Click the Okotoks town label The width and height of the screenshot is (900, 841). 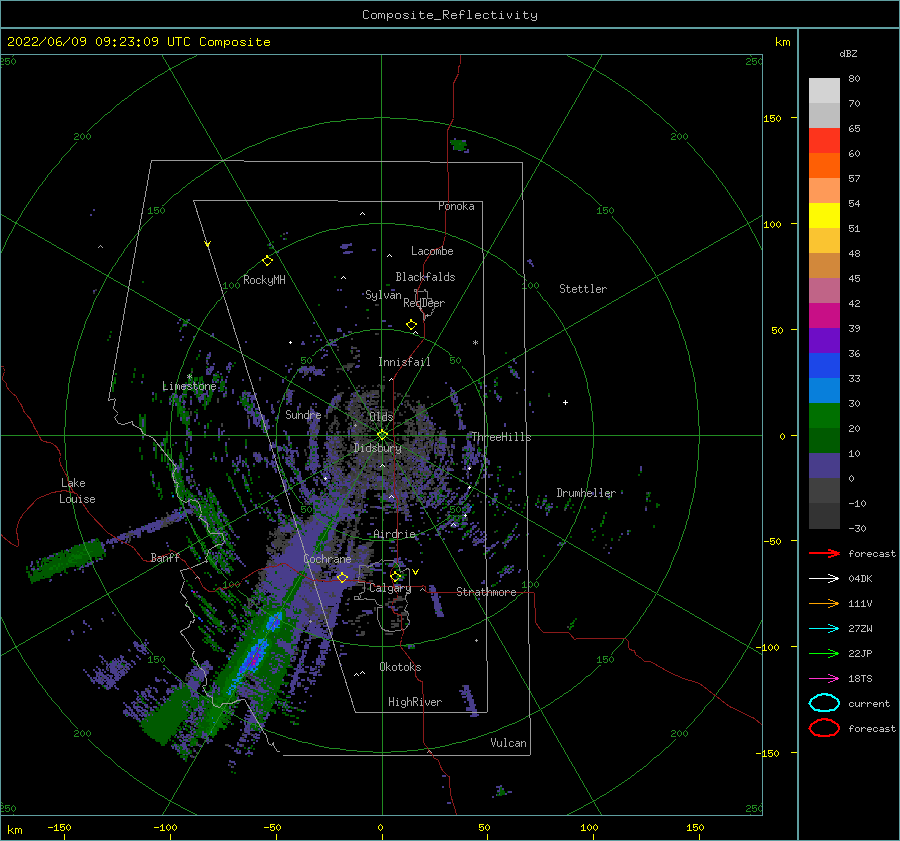coord(401,667)
